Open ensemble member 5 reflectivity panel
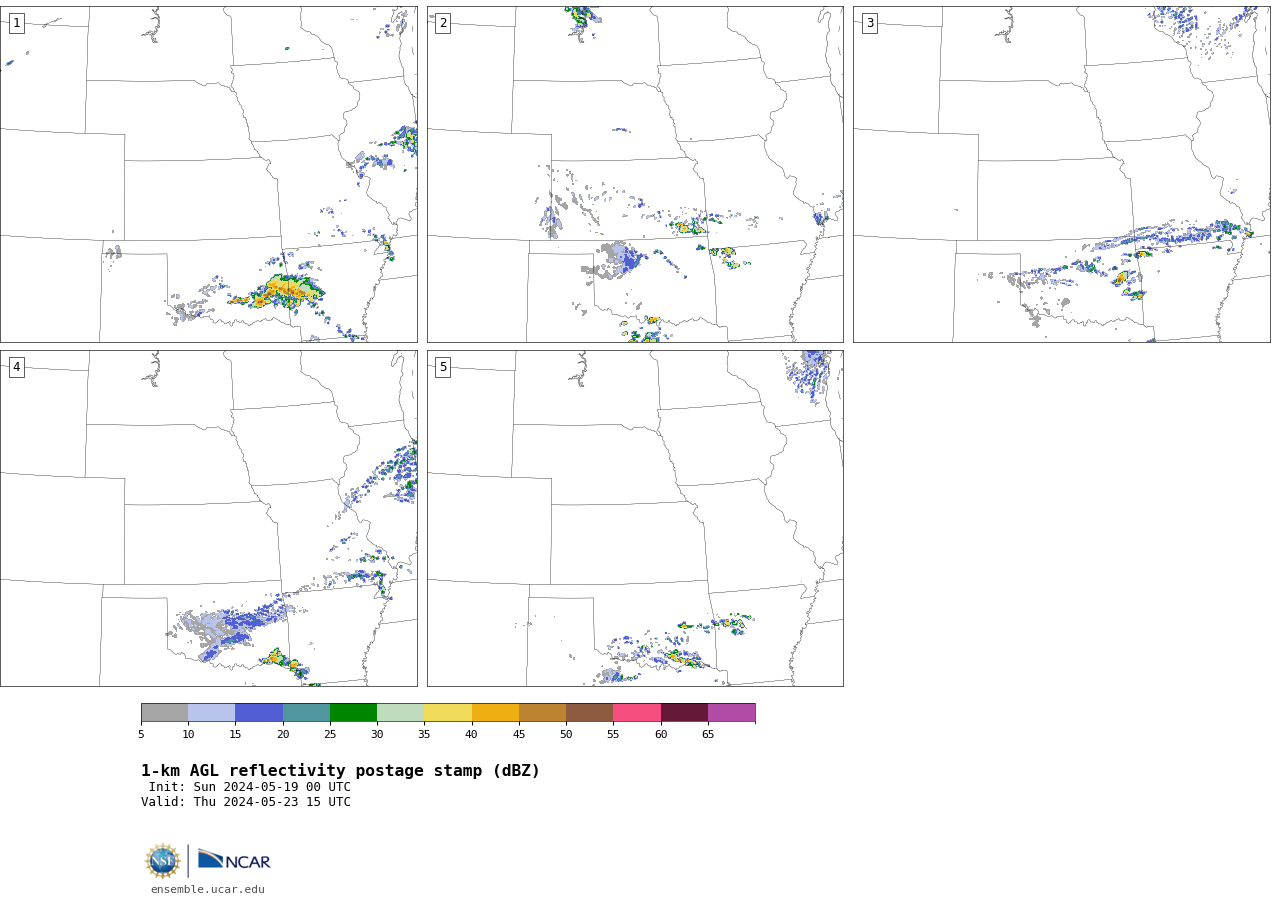The height and width of the screenshot is (901, 1280). pyautogui.click(x=635, y=518)
